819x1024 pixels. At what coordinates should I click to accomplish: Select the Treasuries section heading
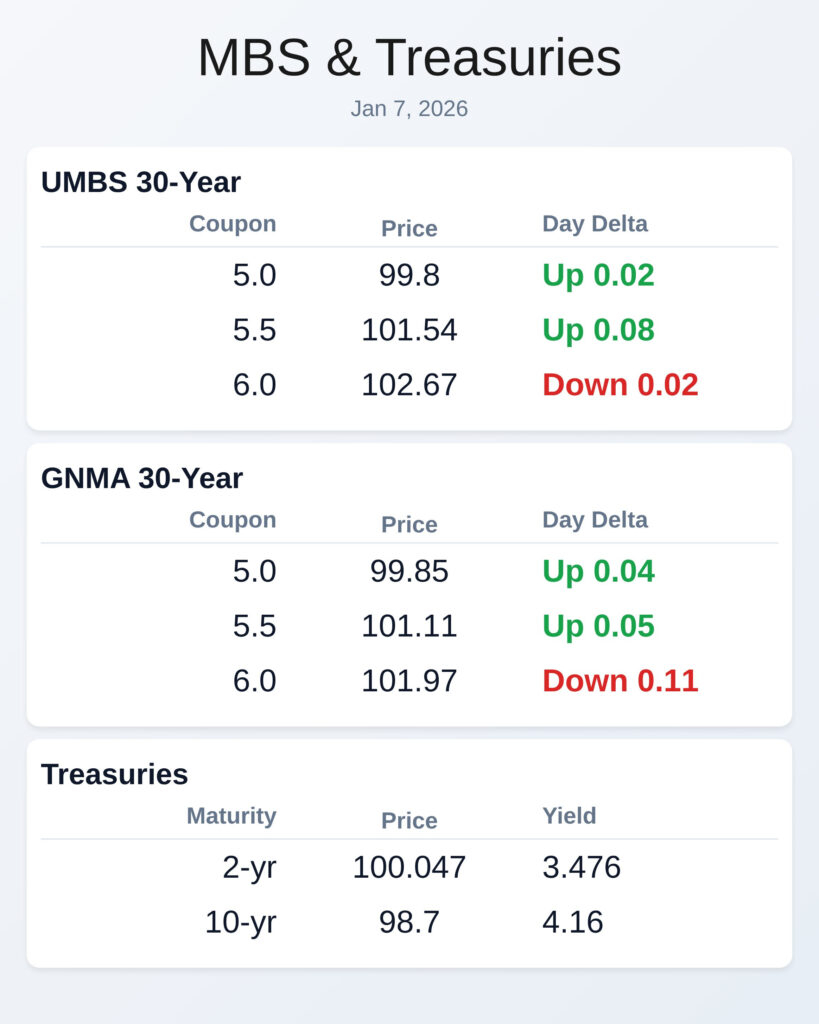tap(115, 774)
